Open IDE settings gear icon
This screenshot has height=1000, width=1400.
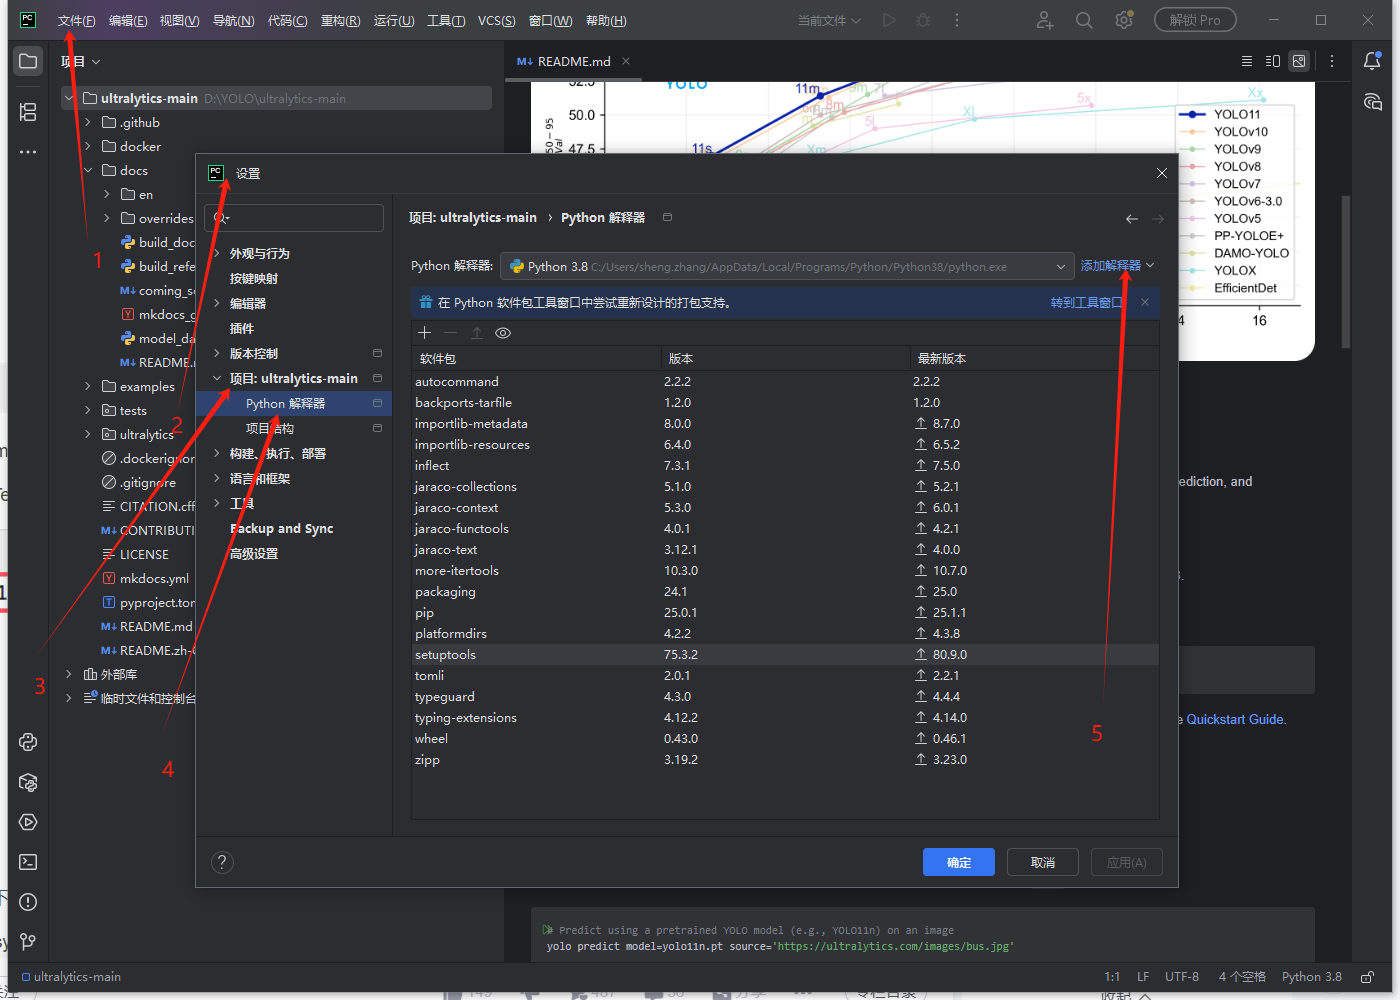[x=1124, y=20]
